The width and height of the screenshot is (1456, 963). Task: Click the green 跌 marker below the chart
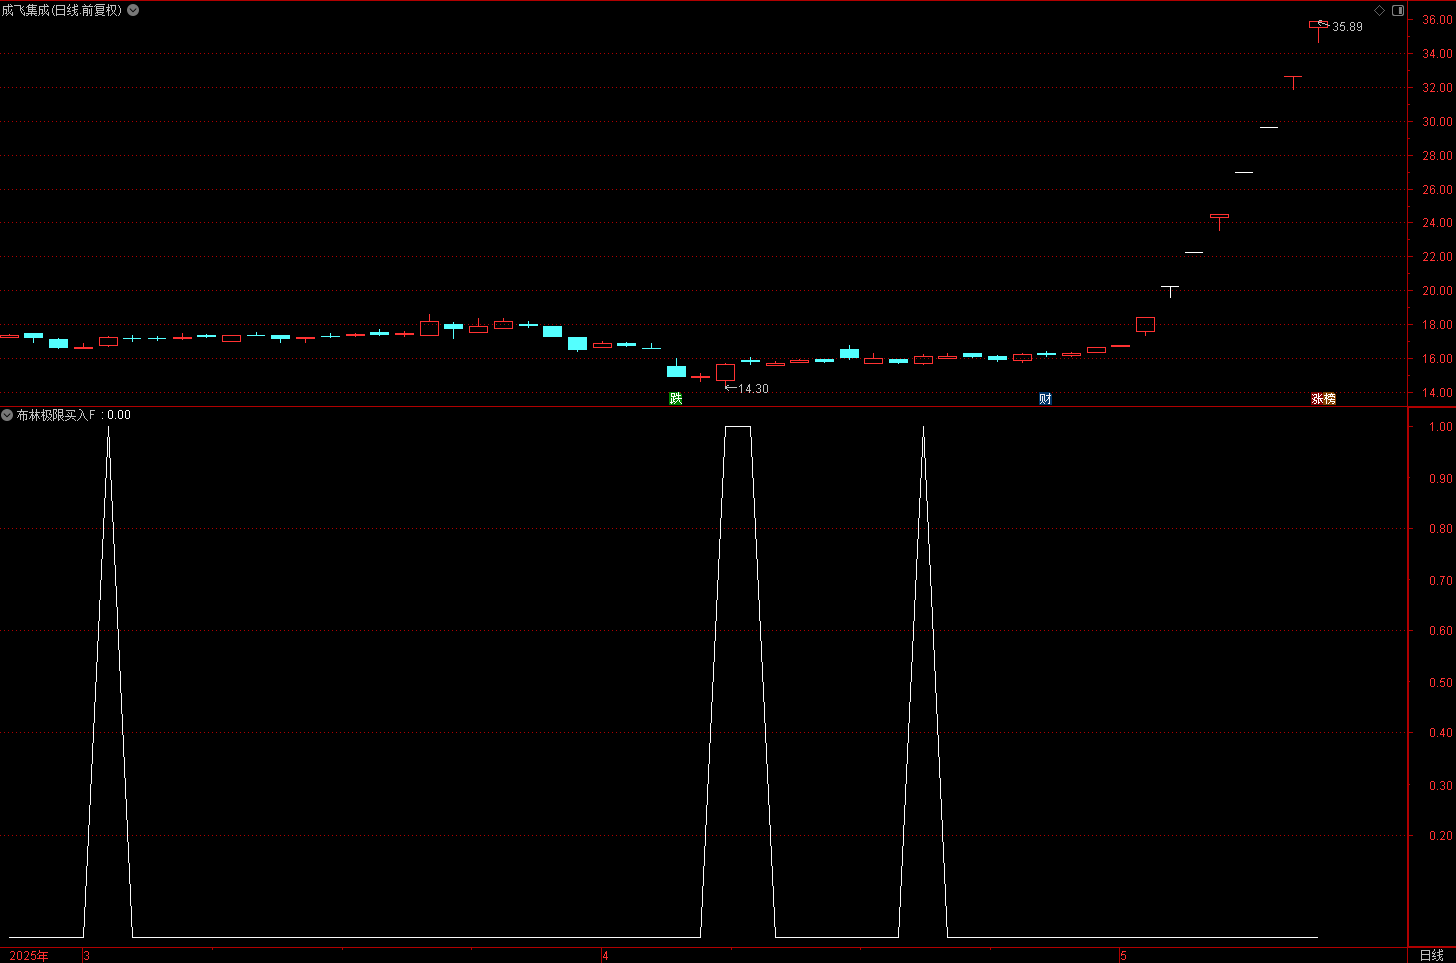(676, 398)
